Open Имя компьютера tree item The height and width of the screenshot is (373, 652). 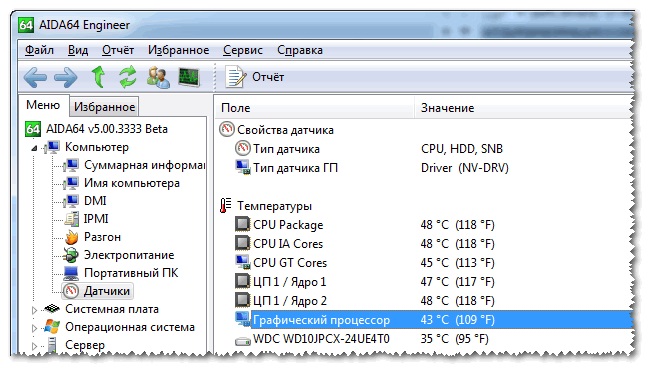click(132, 183)
